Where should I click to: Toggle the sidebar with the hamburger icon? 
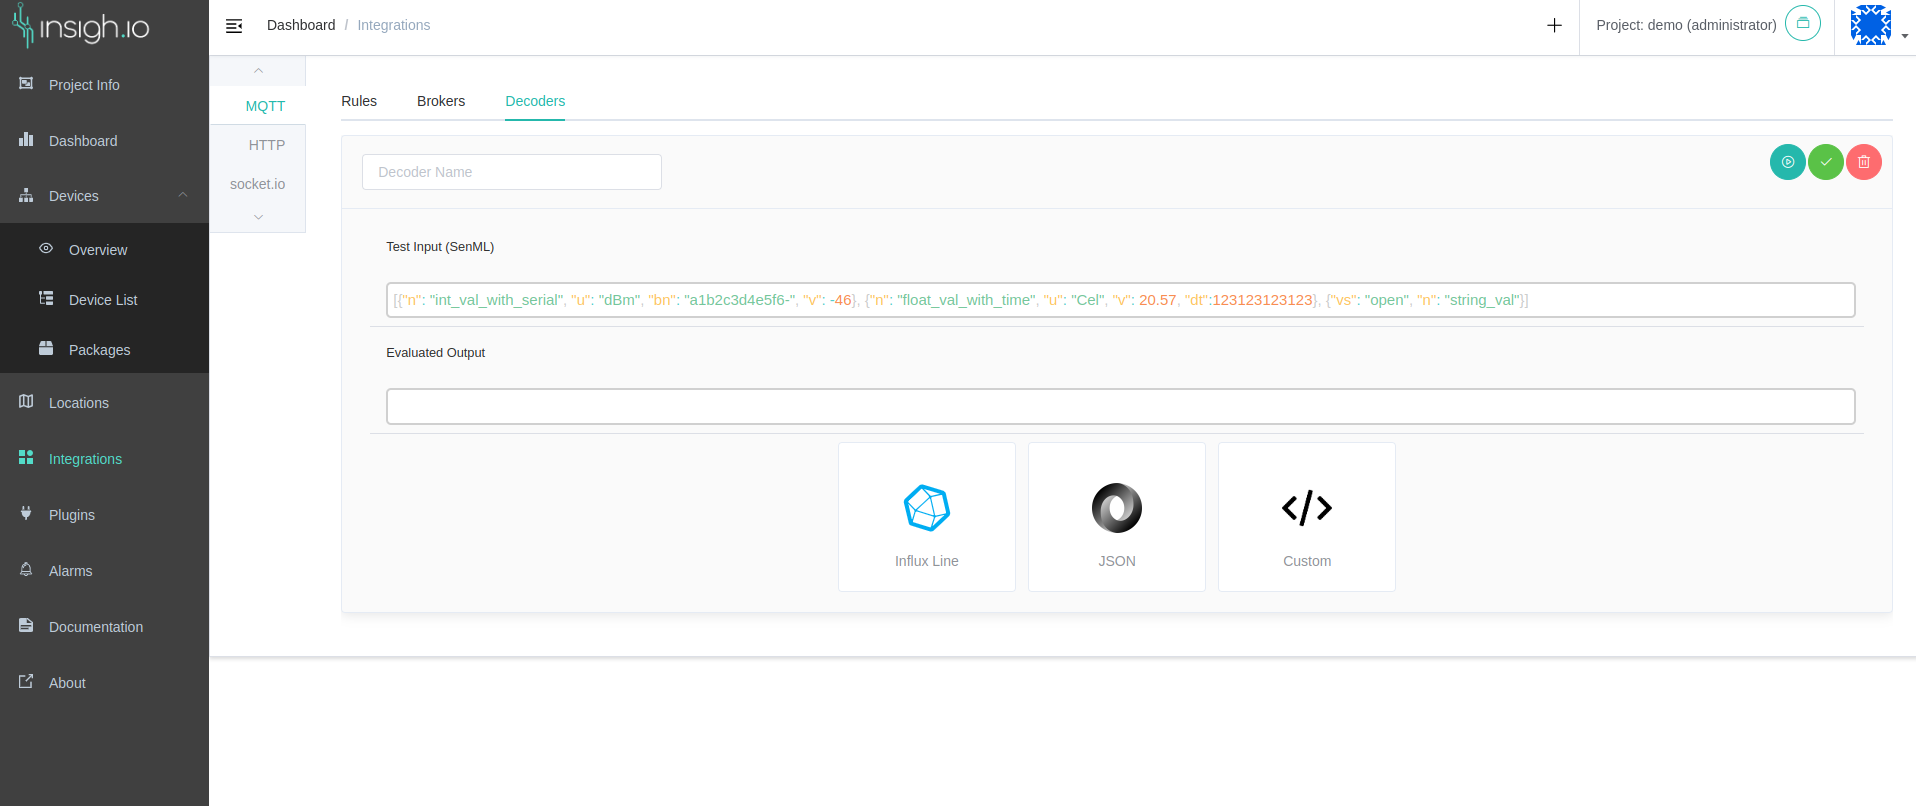(x=234, y=25)
